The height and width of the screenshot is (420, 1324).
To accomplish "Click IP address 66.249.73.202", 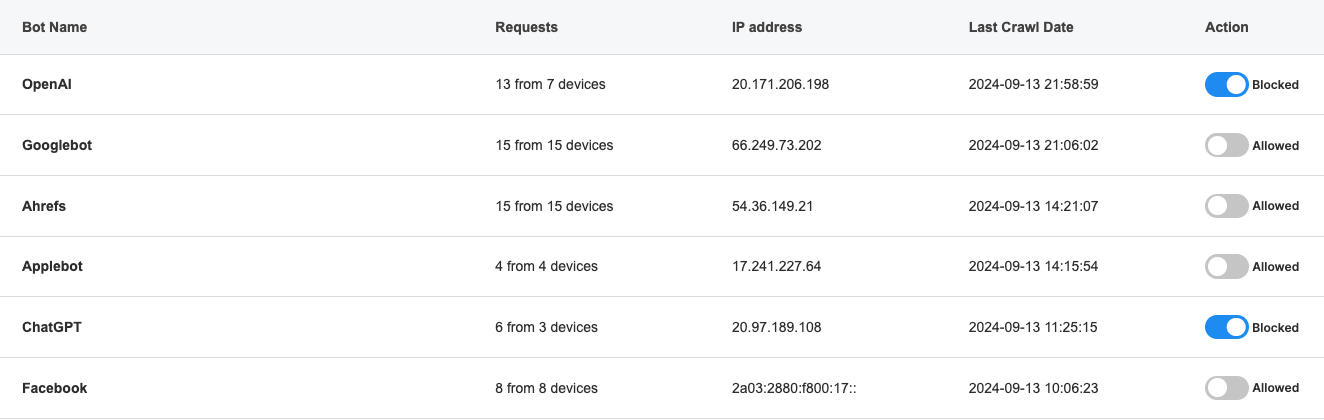I will (776, 146).
